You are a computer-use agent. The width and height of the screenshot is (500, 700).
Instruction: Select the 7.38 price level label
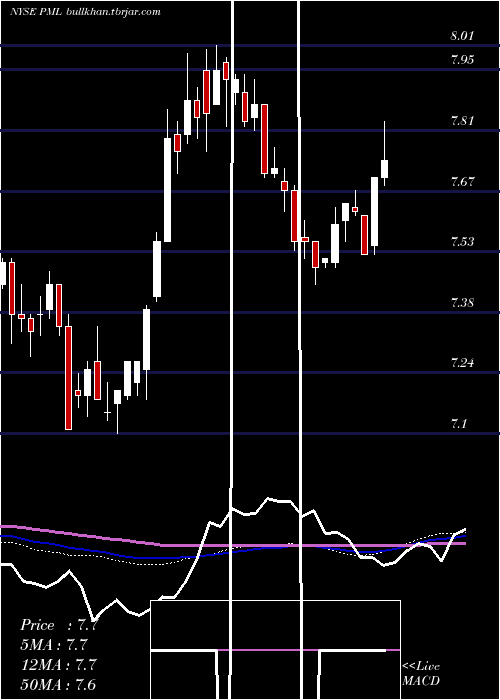coord(462,303)
